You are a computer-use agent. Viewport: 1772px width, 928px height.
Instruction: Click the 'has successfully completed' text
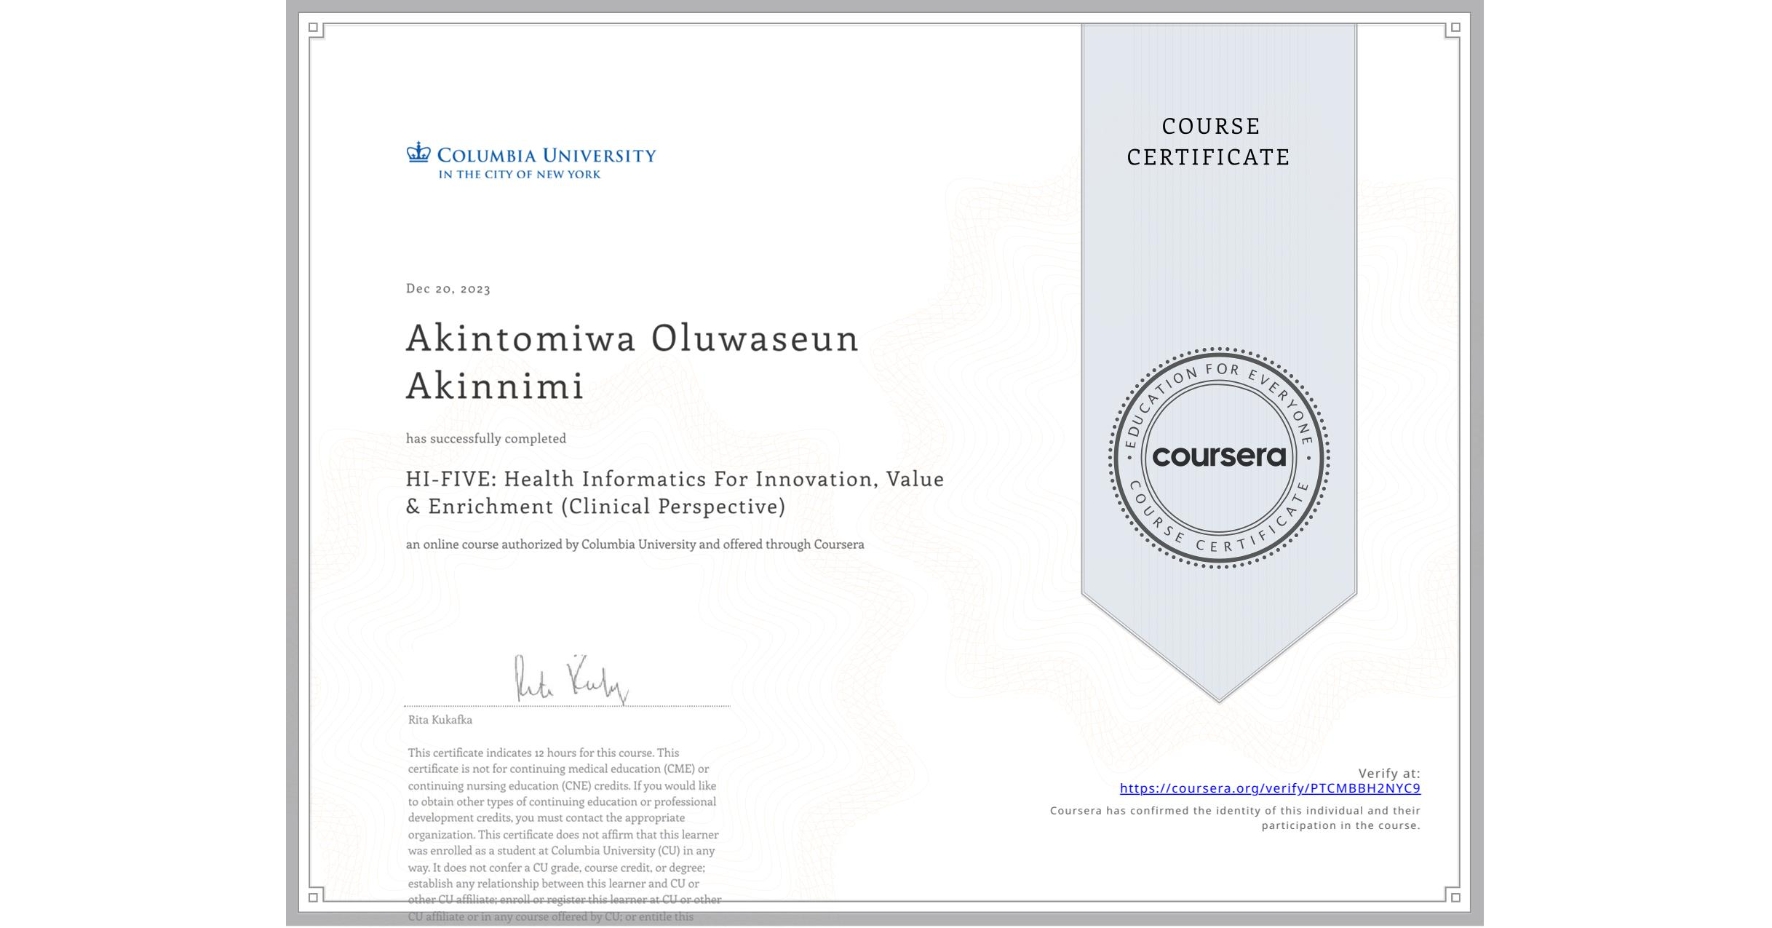[x=486, y=439]
